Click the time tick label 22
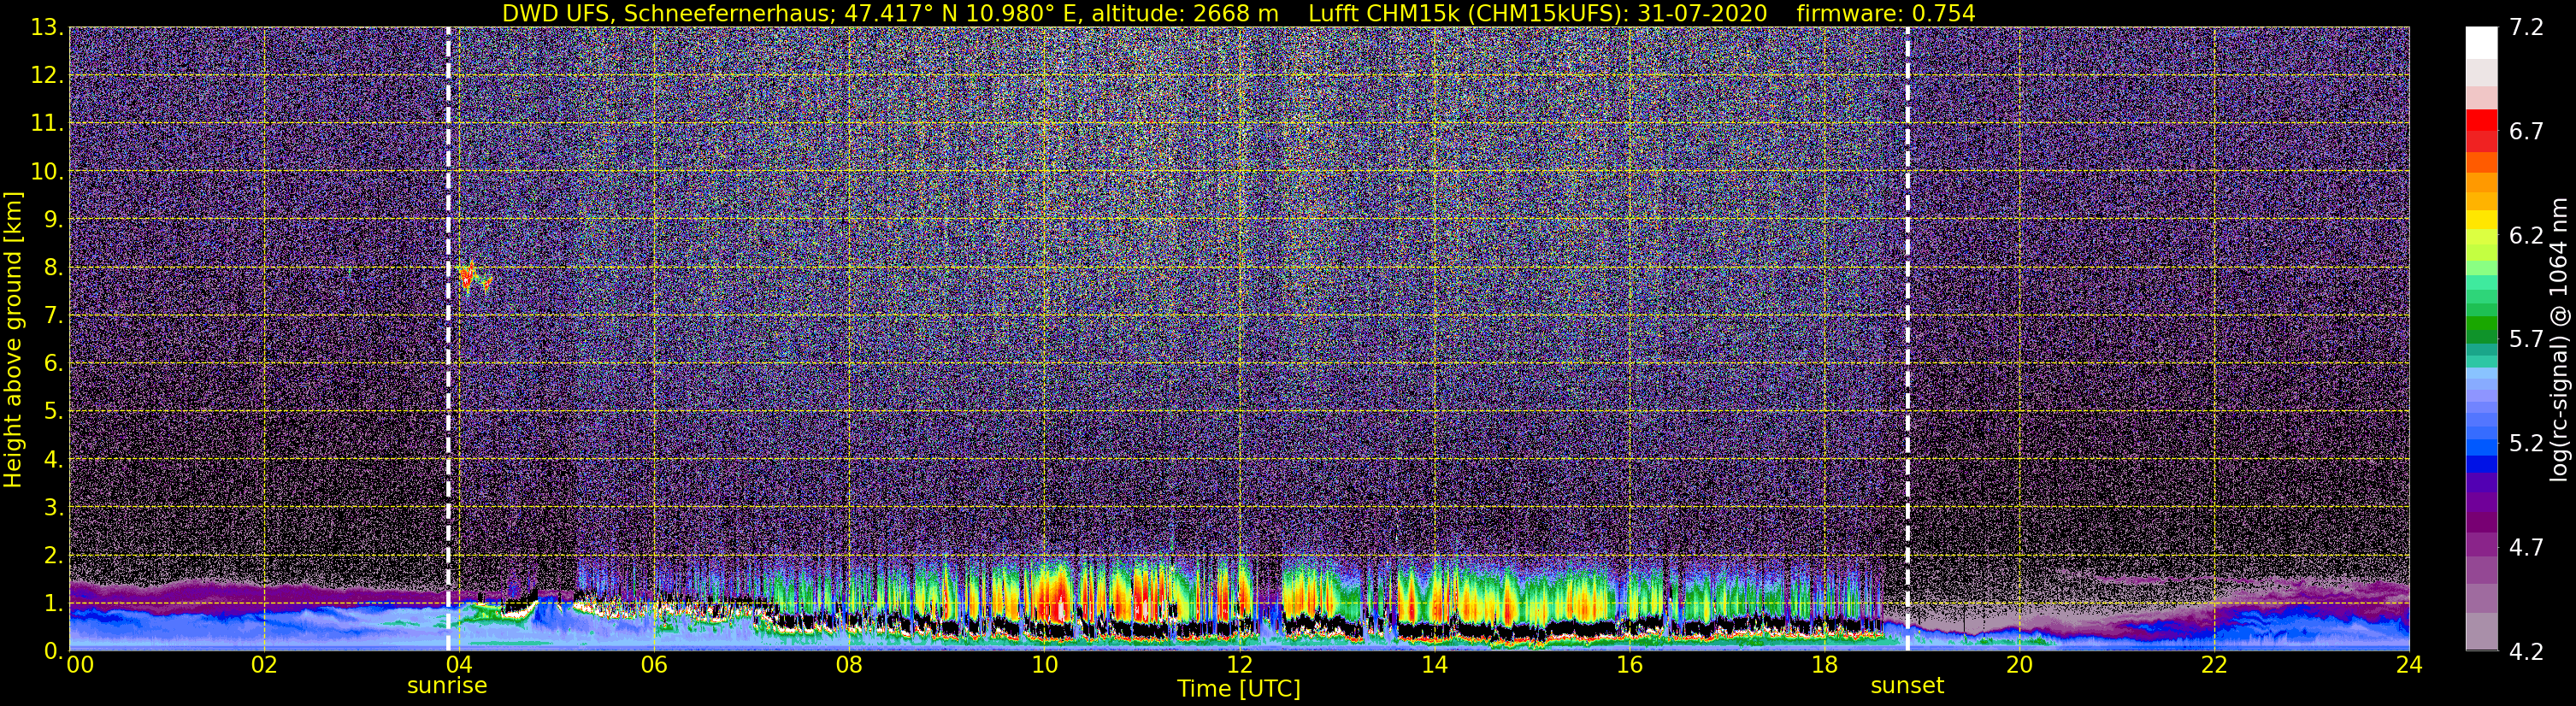2576x706 pixels. point(2214,666)
